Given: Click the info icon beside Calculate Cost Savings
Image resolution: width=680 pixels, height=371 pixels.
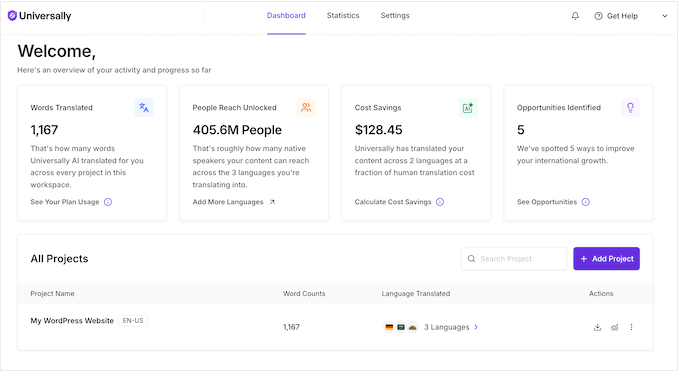Looking at the screenshot, I should tap(440, 202).
